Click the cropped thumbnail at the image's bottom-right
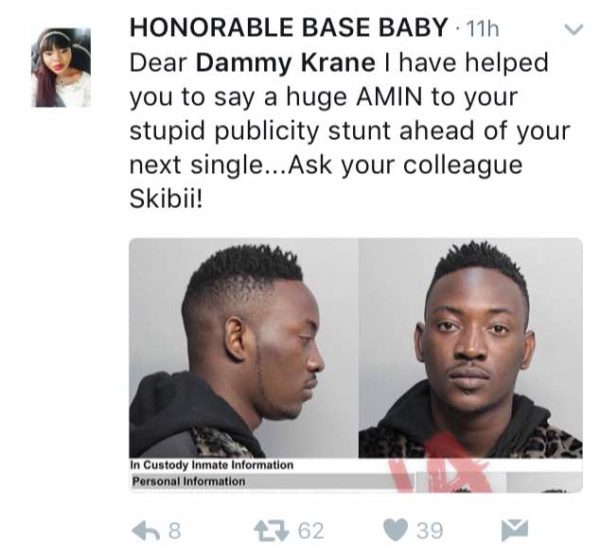This screenshot has width=600, height=557. pyautogui.click(x=544, y=482)
